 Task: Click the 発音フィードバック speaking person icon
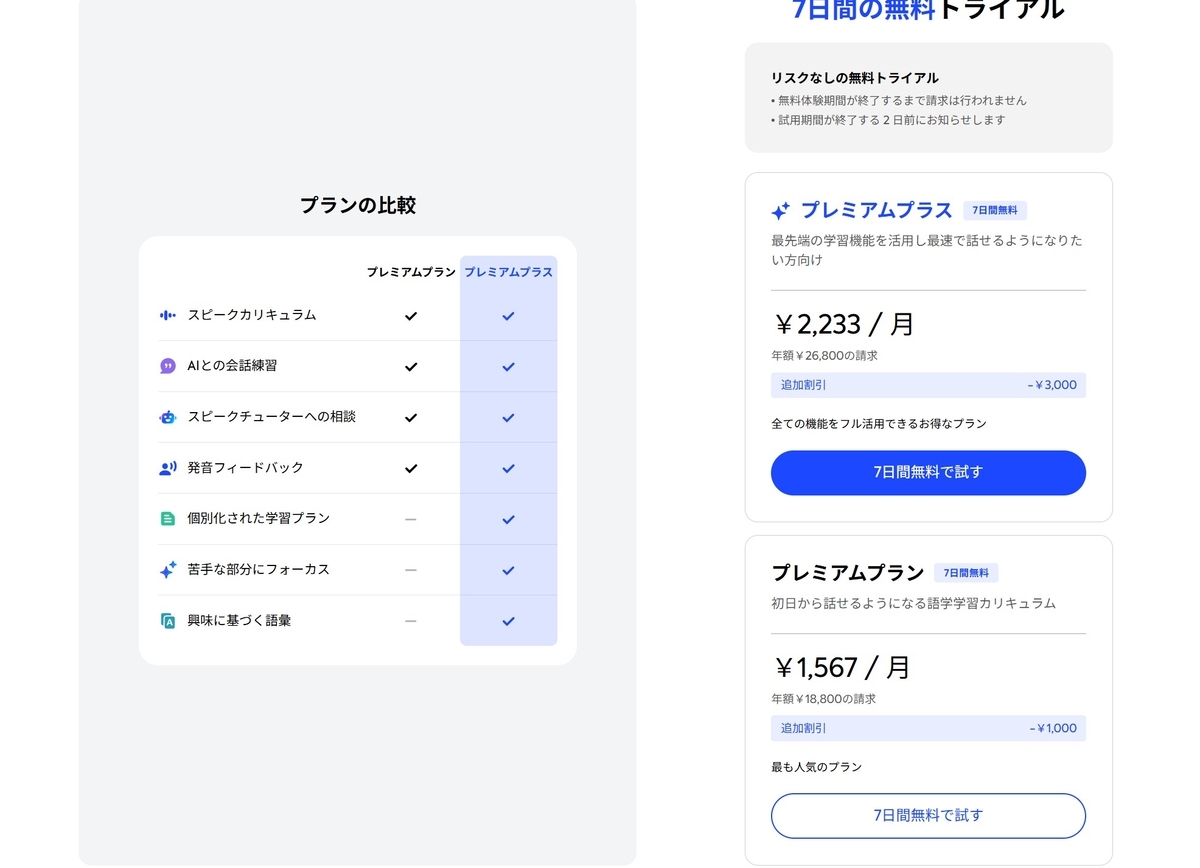click(x=168, y=468)
